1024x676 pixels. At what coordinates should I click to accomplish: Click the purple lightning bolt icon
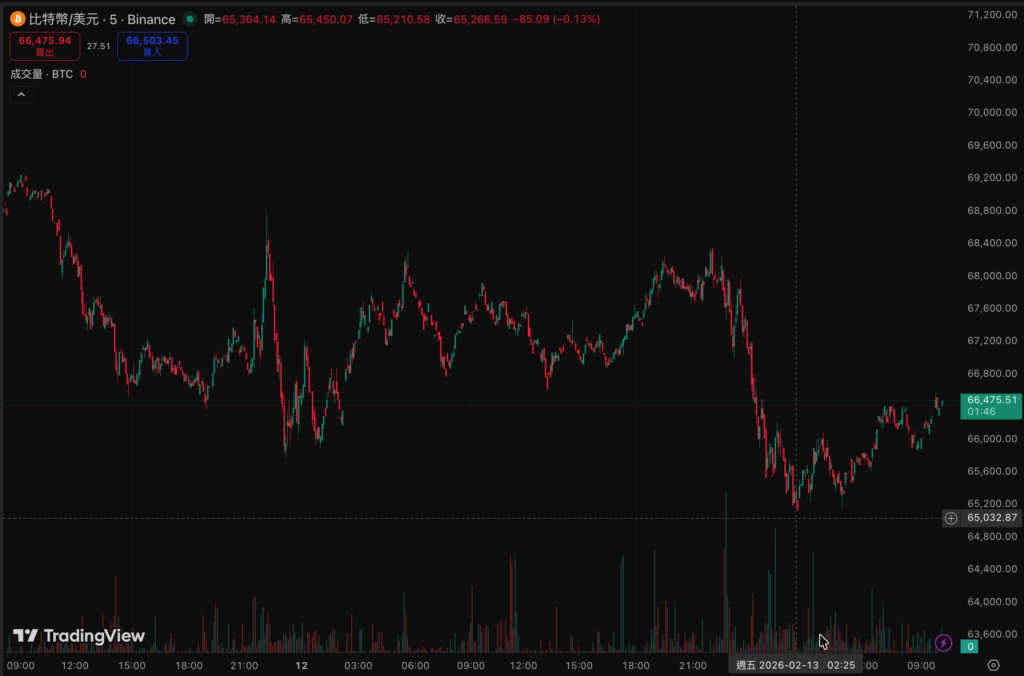[943, 643]
